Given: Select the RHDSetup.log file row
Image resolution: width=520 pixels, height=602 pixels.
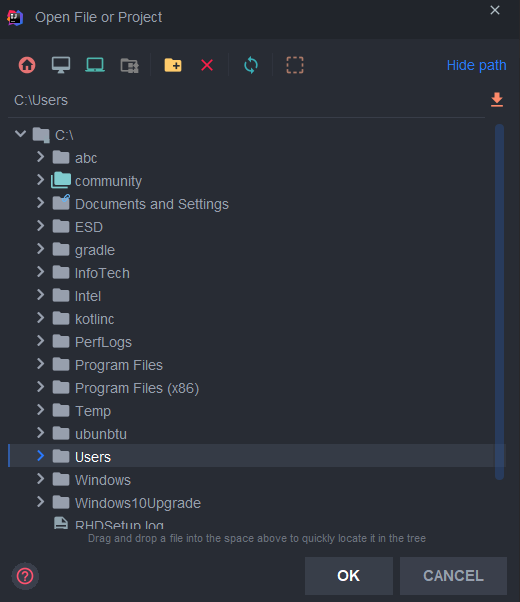Looking at the screenshot, I should [257, 523].
